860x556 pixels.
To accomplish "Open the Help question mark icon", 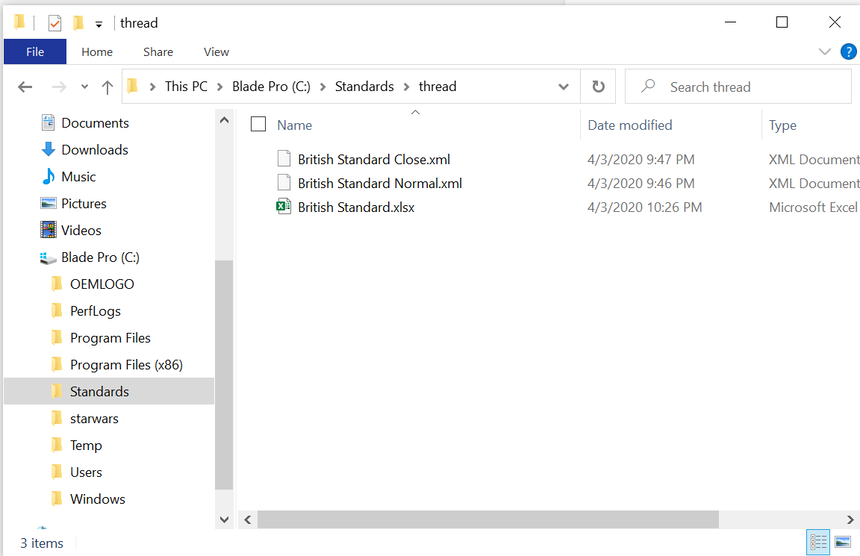I will point(848,52).
